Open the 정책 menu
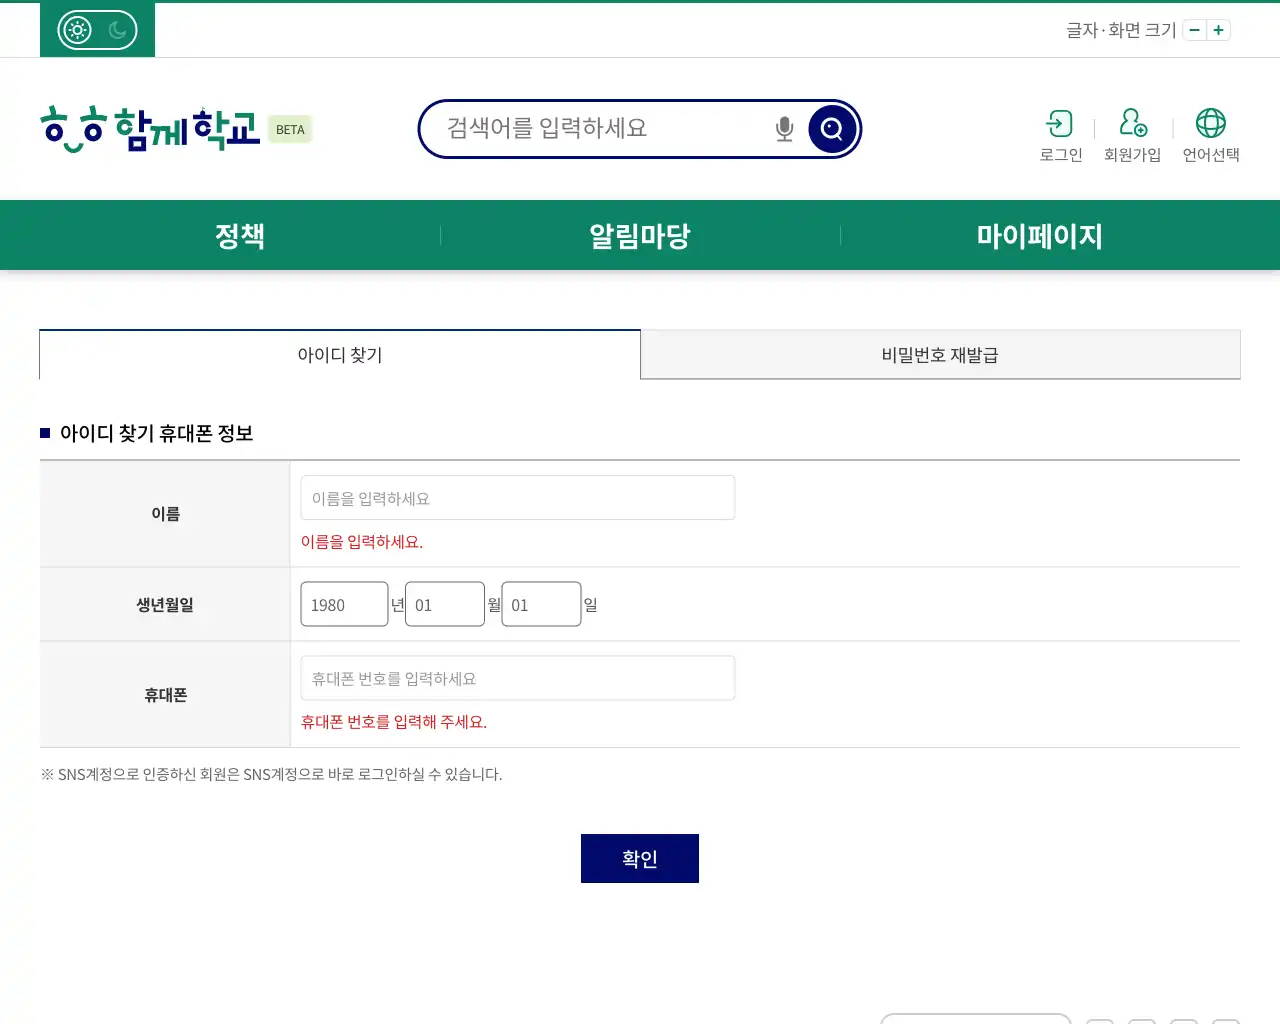 click(239, 235)
